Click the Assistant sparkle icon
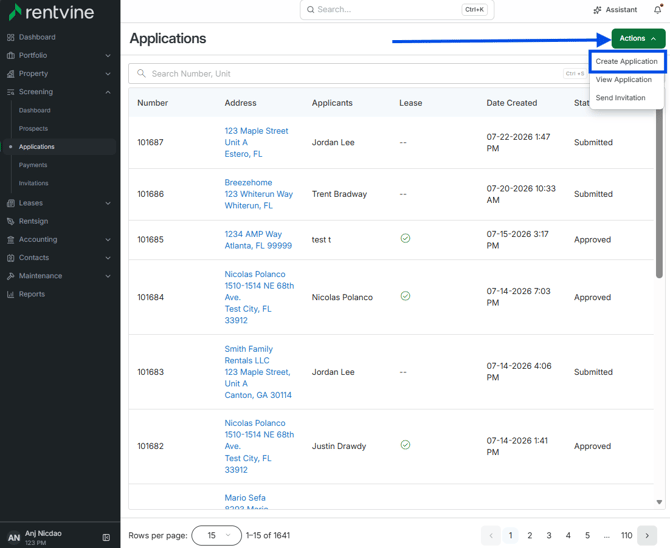Image resolution: width=670 pixels, height=548 pixels. (x=597, y=10)
